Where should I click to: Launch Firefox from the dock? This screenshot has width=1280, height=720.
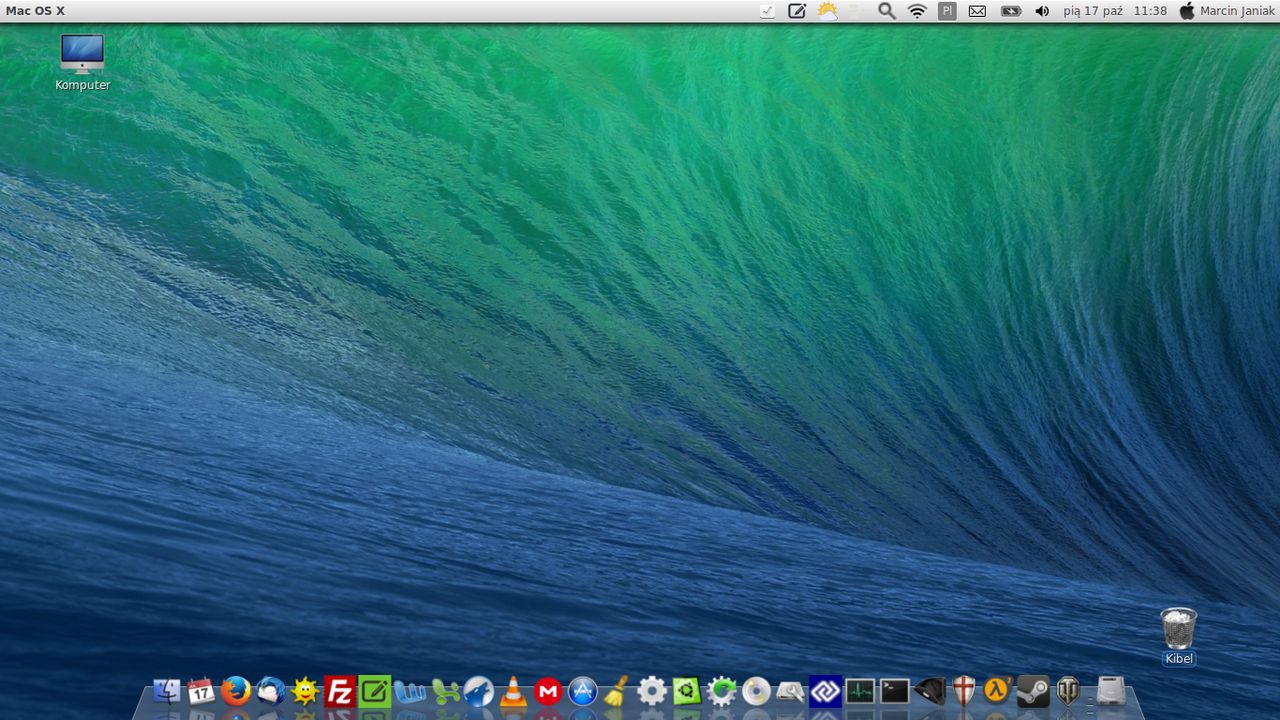pos(236,691)
